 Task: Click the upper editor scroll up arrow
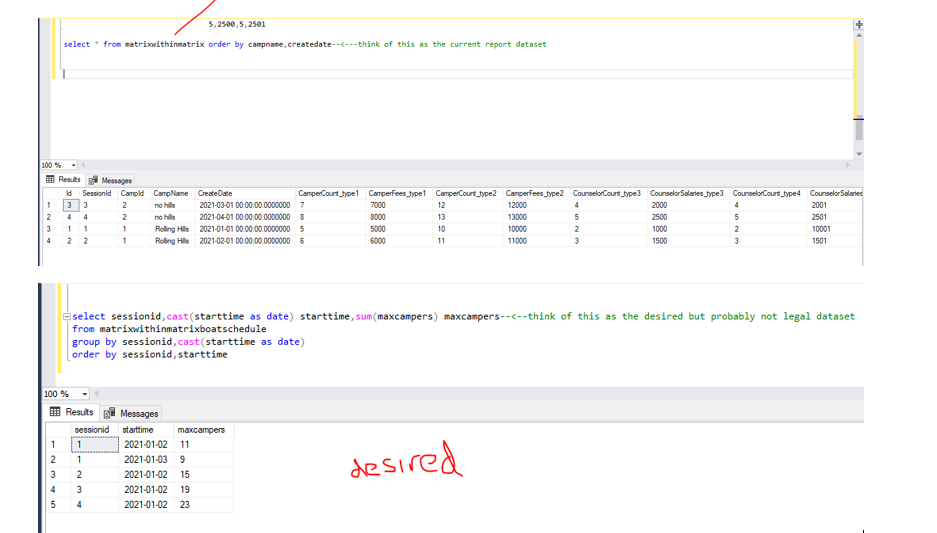coord(859,35)
